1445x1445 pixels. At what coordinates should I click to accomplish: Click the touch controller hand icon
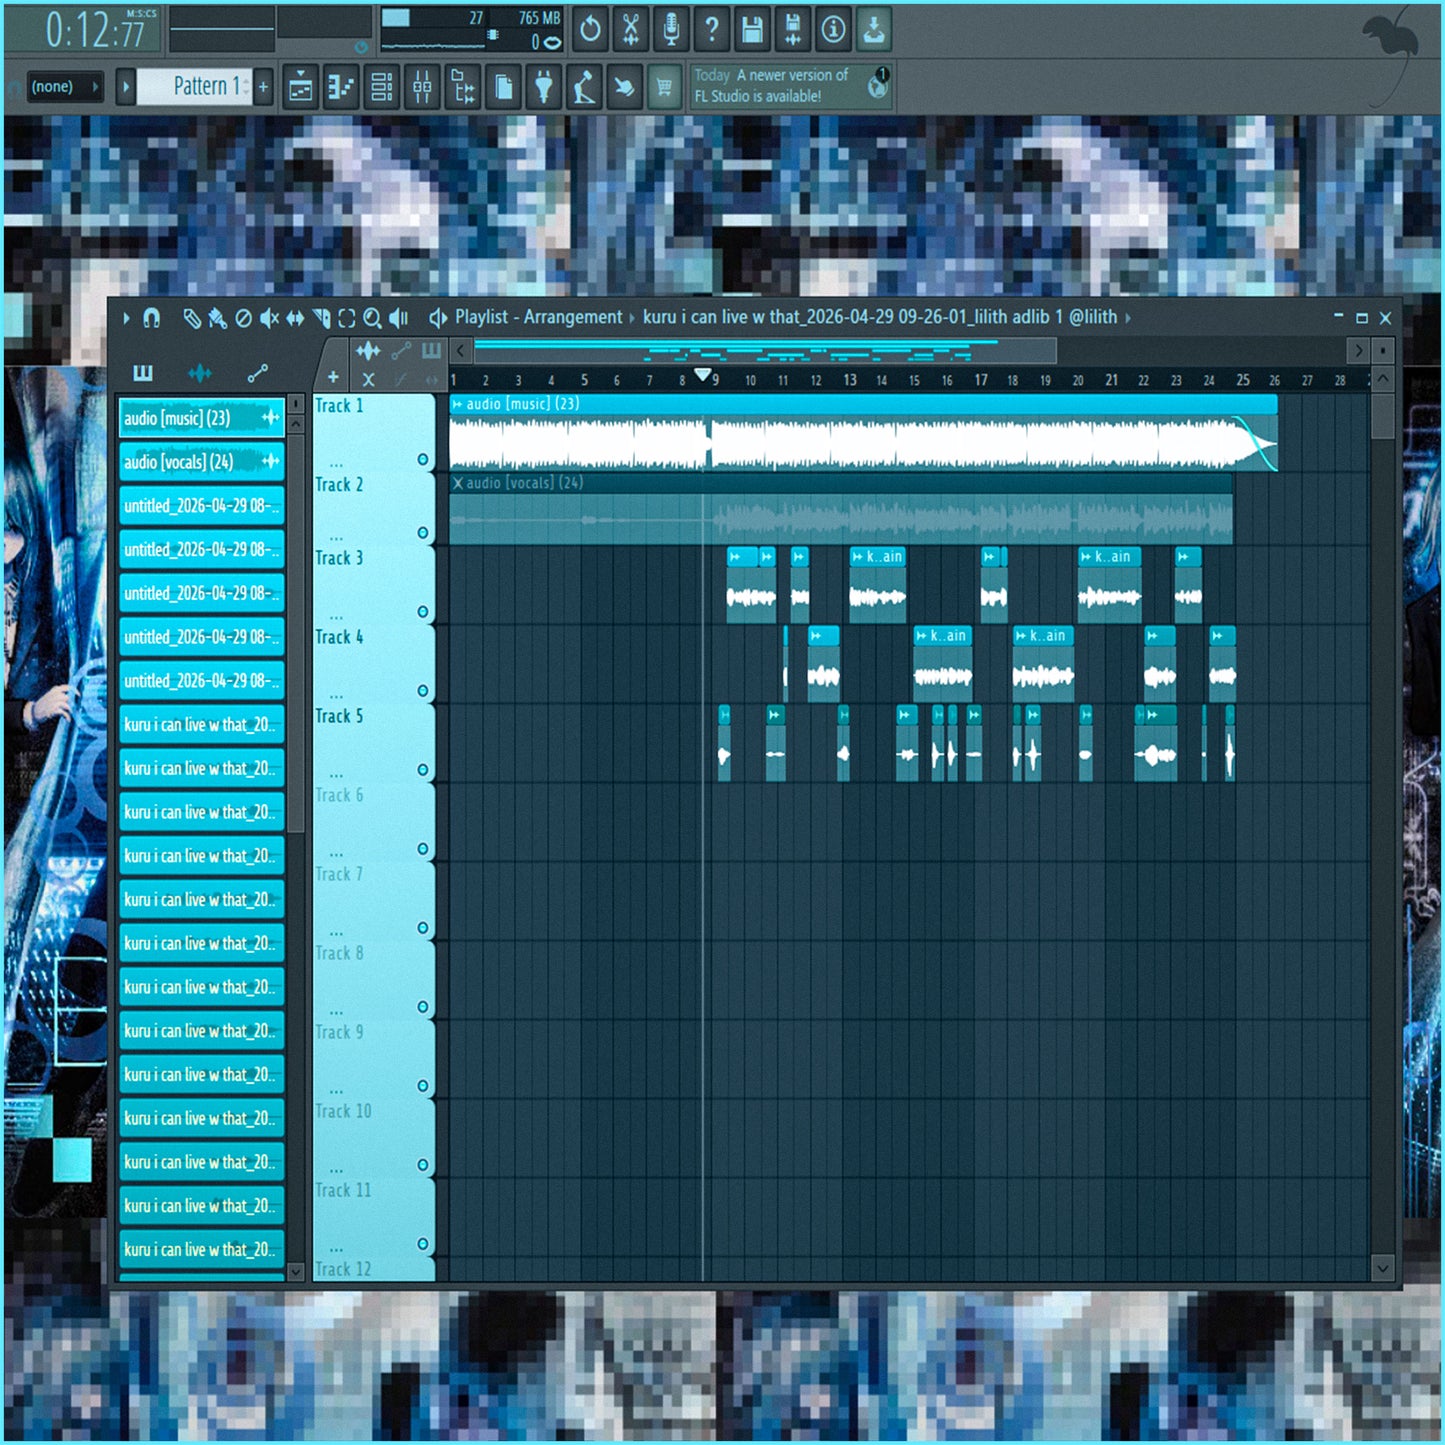click(625, 88)
